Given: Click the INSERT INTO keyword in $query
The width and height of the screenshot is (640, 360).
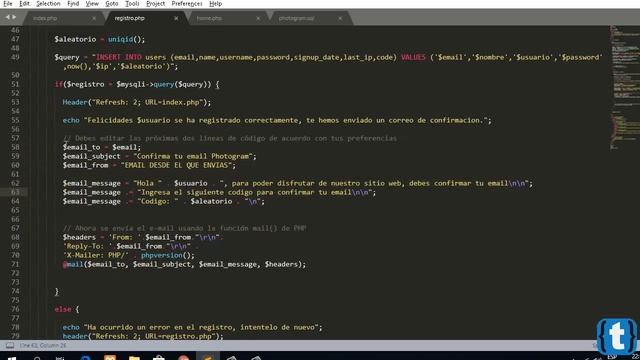Looking at the screenshot, I should pos(119,57).
